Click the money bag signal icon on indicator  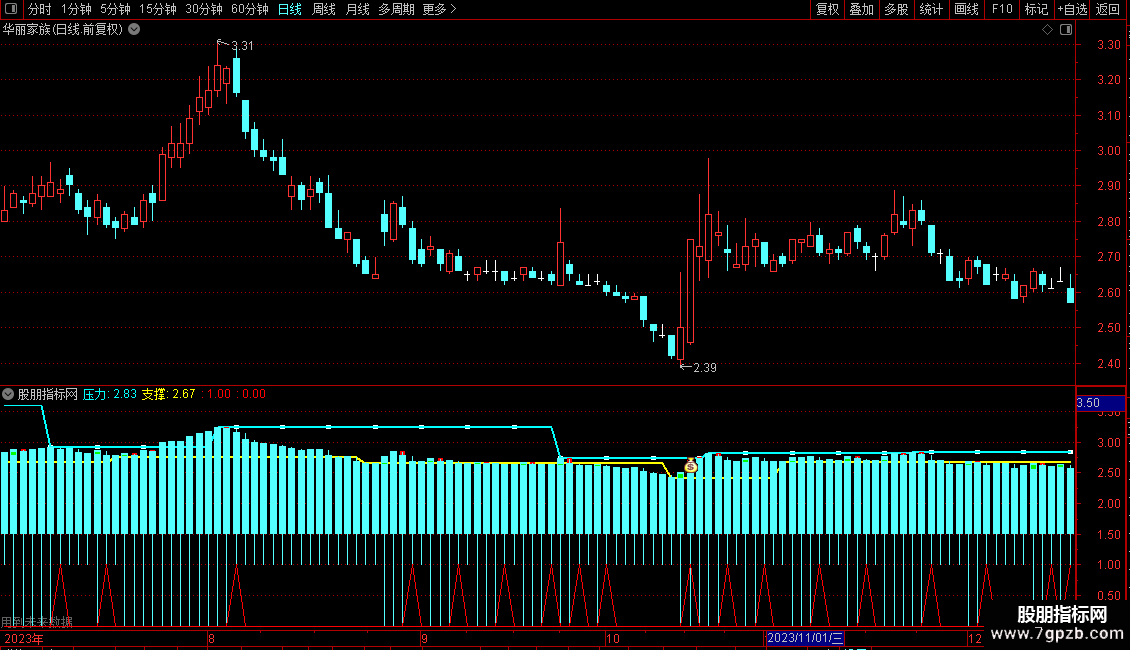[x=690, y=466]
